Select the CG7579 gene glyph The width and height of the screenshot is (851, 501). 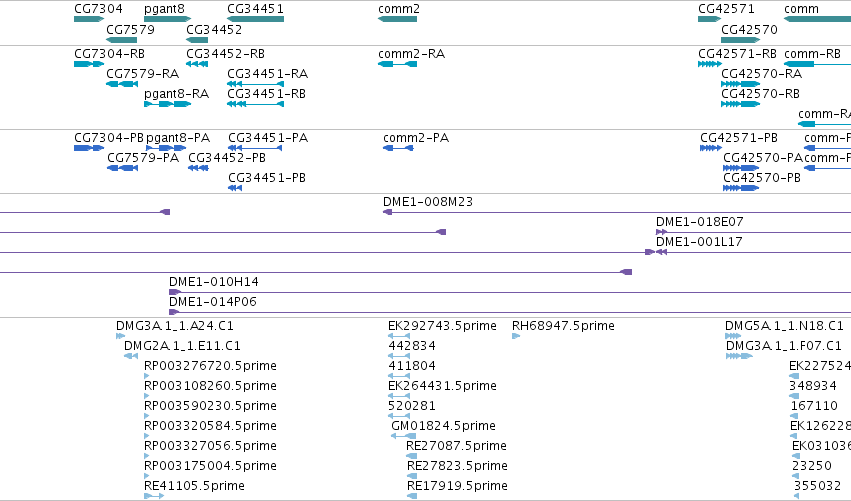point(122,40)
